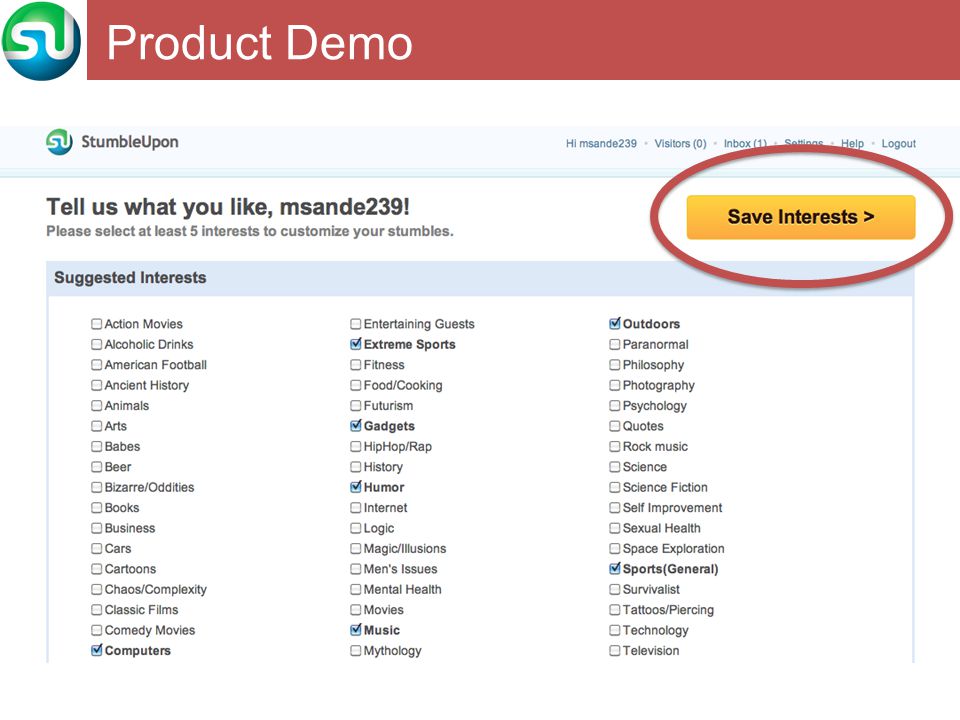Click the Logout link
The image size is (960, 720).
tap(899, 143)
